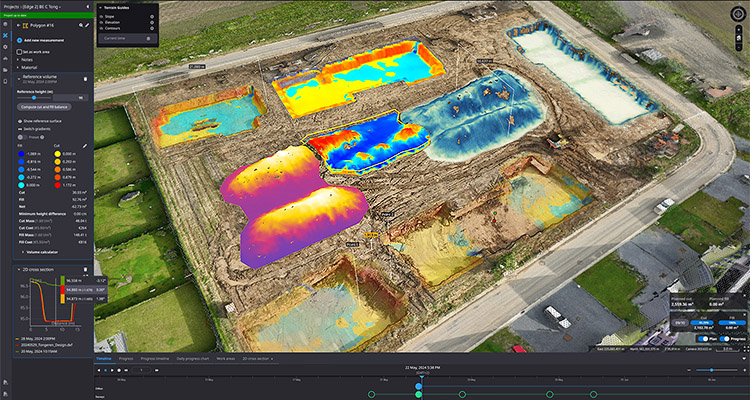Click the compass navigation control
750x400 pixels.
coord(738,14)
